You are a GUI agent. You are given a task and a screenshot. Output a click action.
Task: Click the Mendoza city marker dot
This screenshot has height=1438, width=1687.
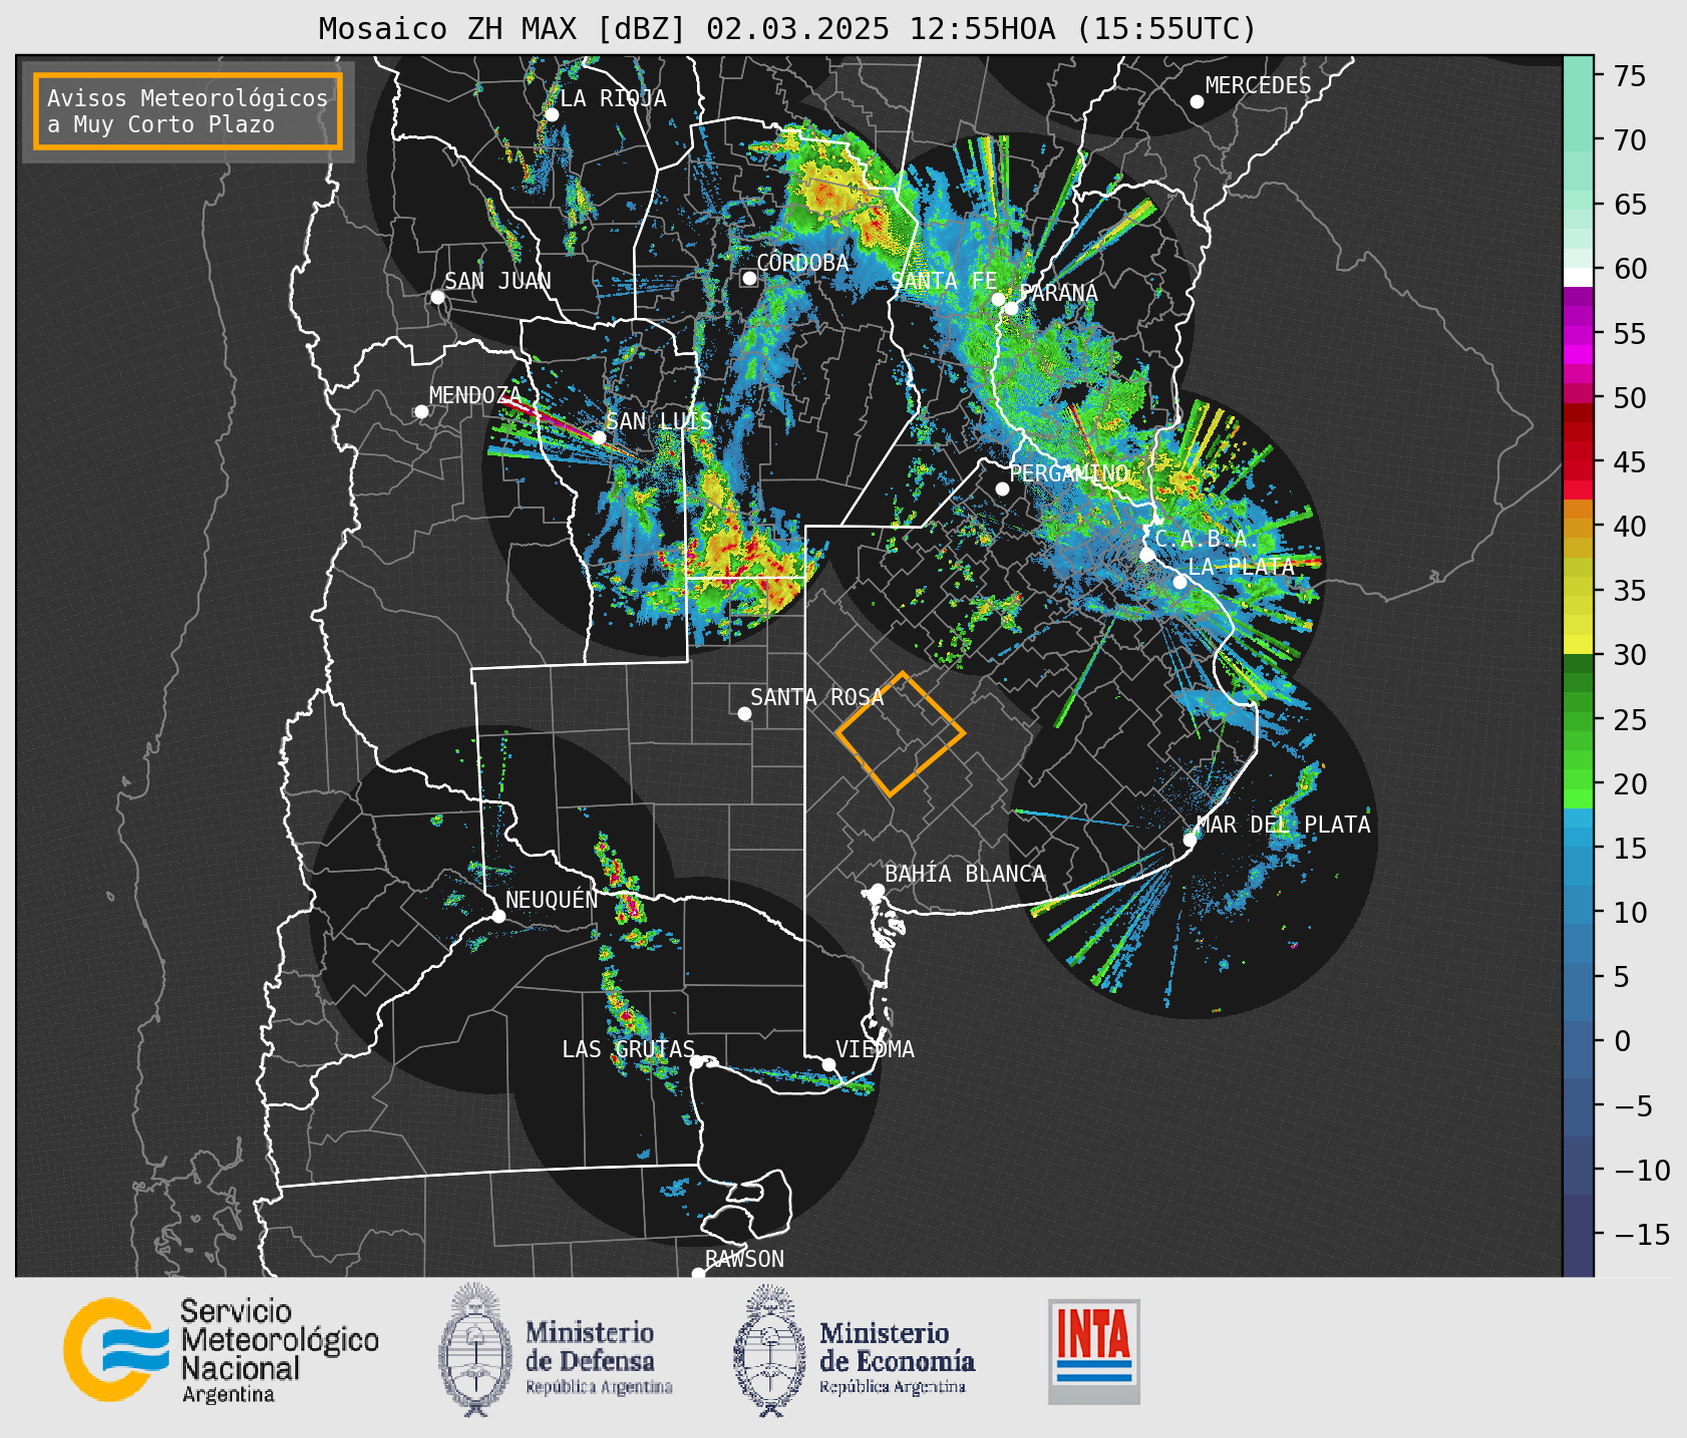(x=421, y=411)
